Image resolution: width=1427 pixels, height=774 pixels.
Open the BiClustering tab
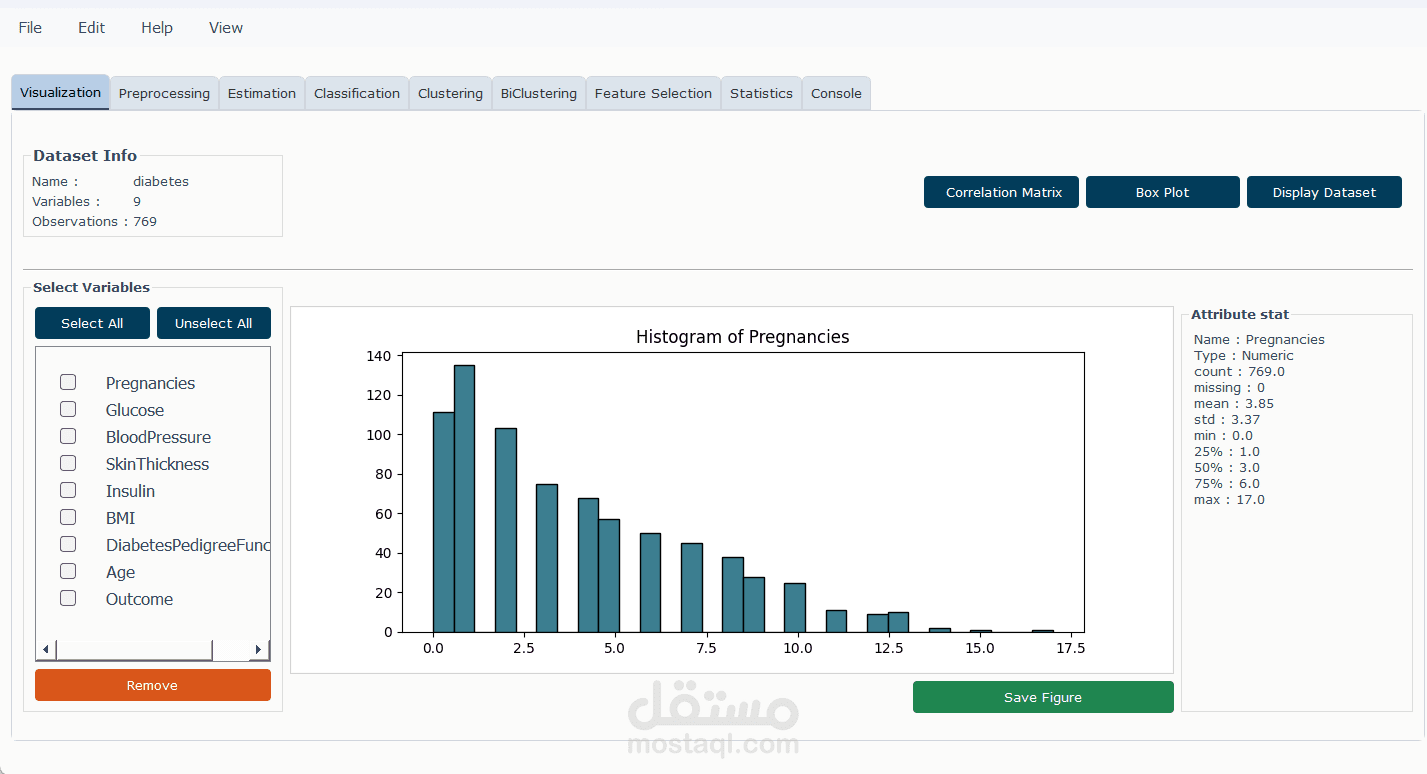coord(539,94)
